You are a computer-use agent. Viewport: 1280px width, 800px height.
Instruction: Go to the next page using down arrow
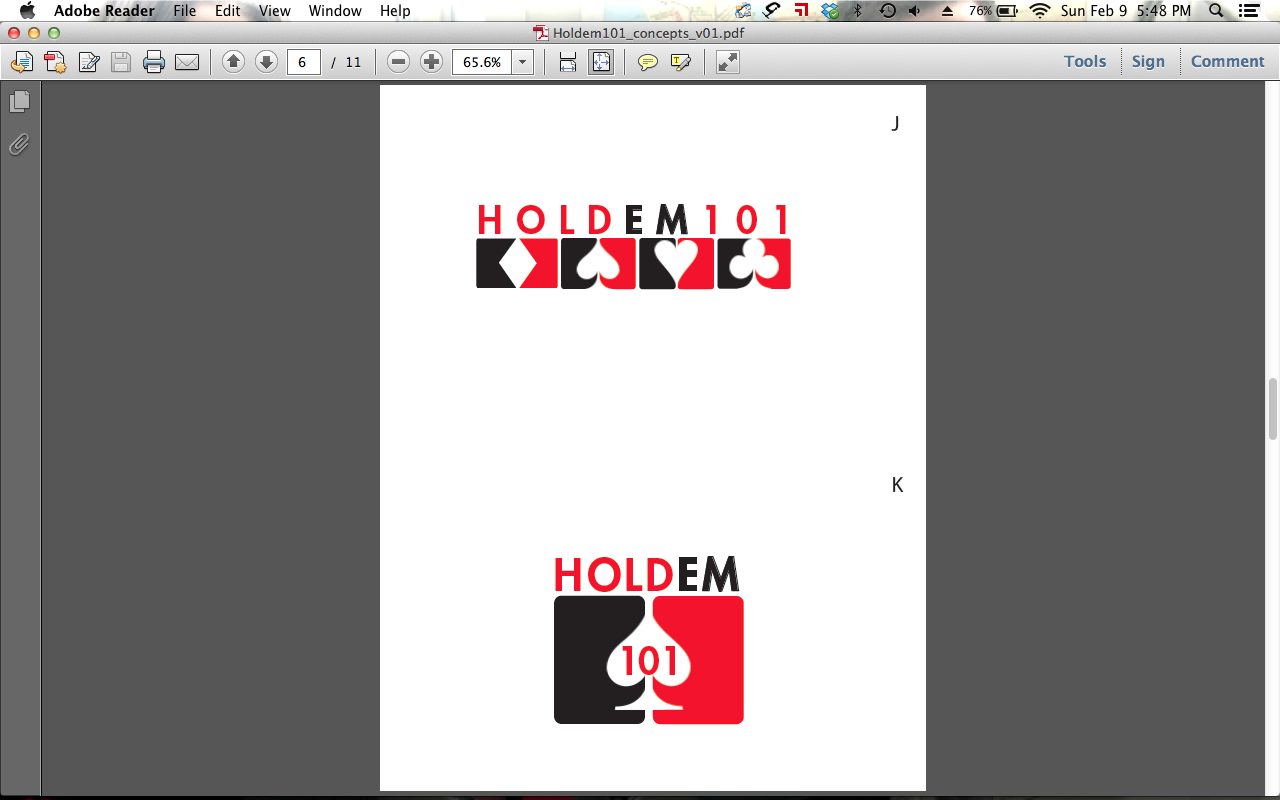(266, 62)
